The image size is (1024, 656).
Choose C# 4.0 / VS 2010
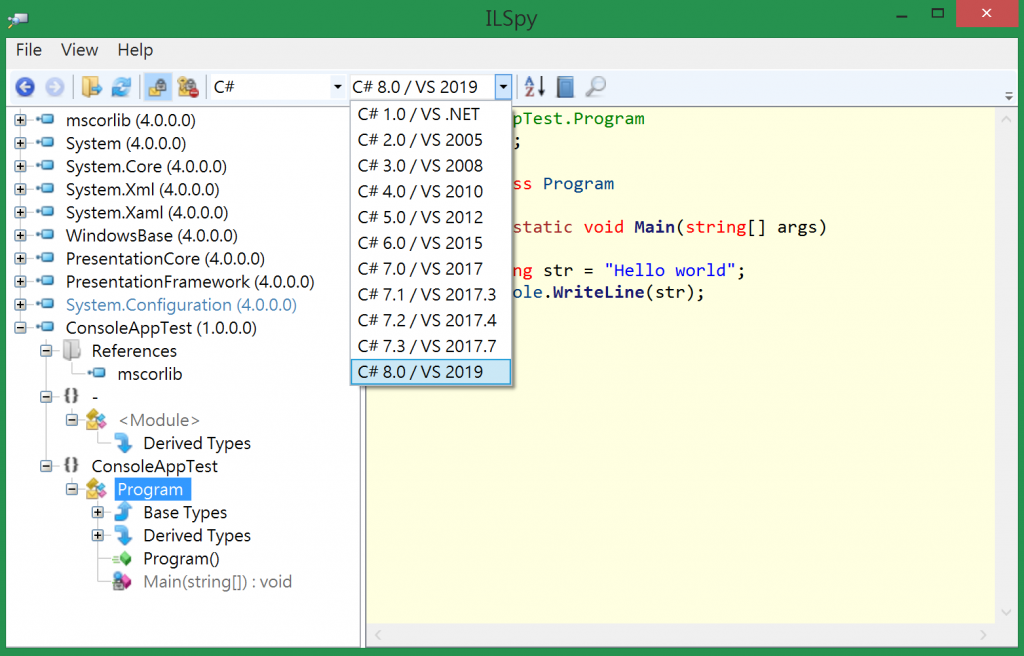pyautogui.click(x=431, y=191)
